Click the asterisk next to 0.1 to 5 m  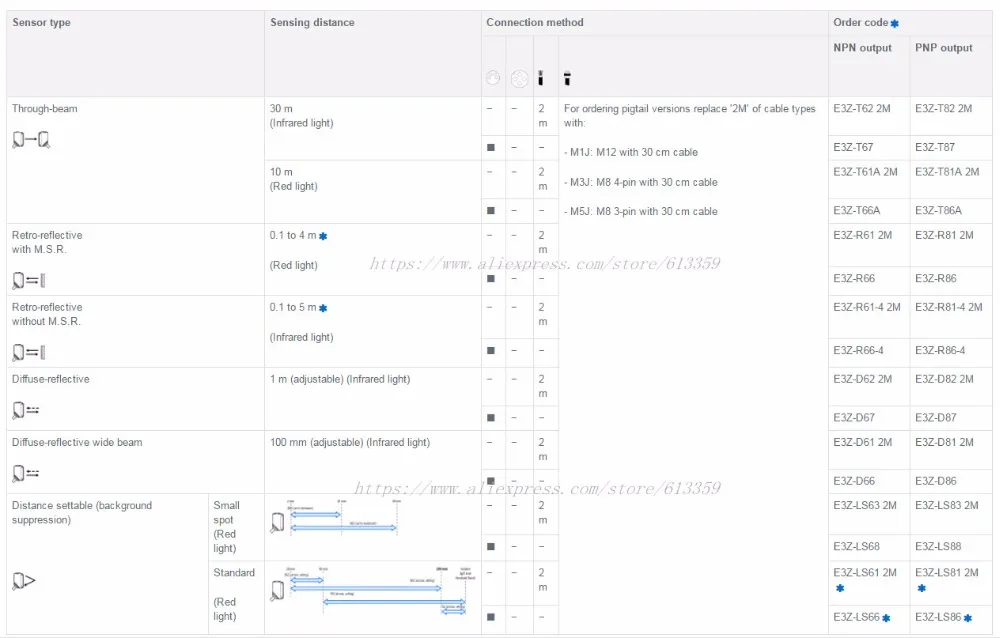click(x=323, y=308)
